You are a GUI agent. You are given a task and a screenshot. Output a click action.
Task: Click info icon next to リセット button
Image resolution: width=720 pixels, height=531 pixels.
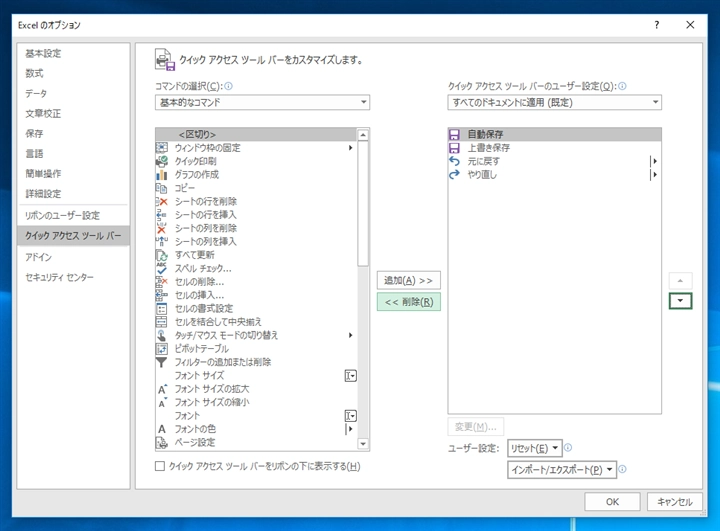(x=568, y=447)
